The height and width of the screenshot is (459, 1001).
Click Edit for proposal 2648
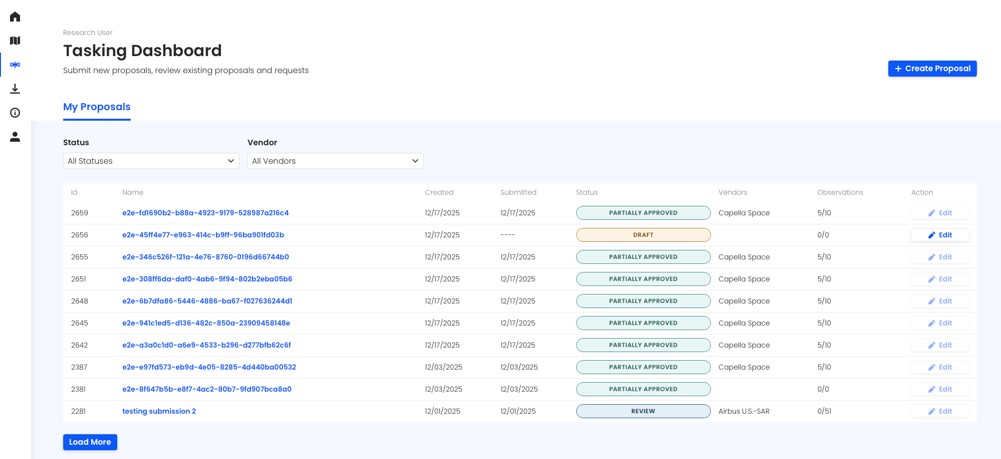point(940,301)
